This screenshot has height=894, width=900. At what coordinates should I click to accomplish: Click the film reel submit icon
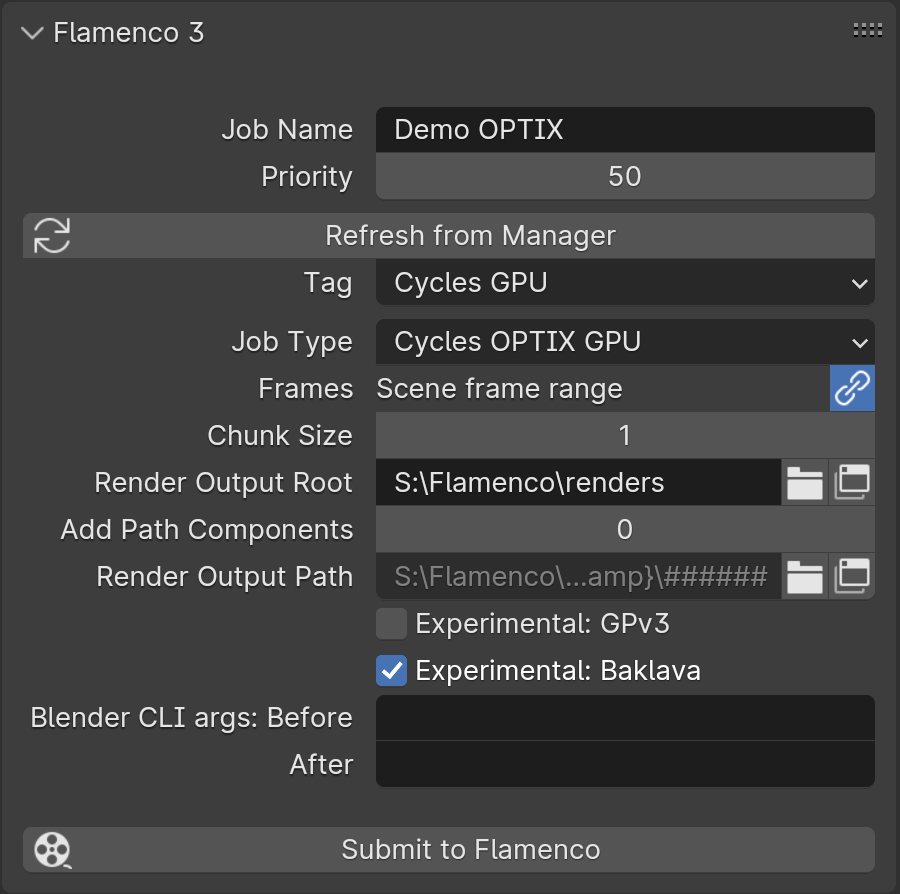tap(51, 850)
